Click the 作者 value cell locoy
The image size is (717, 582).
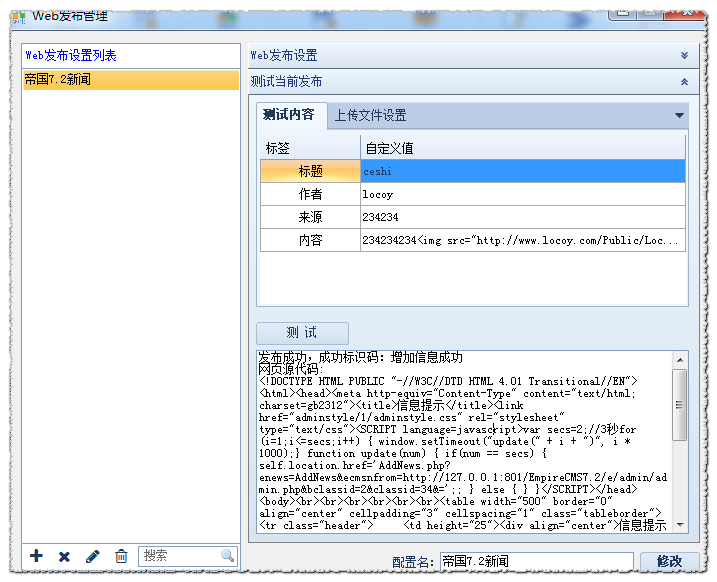(x=522, y=194)
